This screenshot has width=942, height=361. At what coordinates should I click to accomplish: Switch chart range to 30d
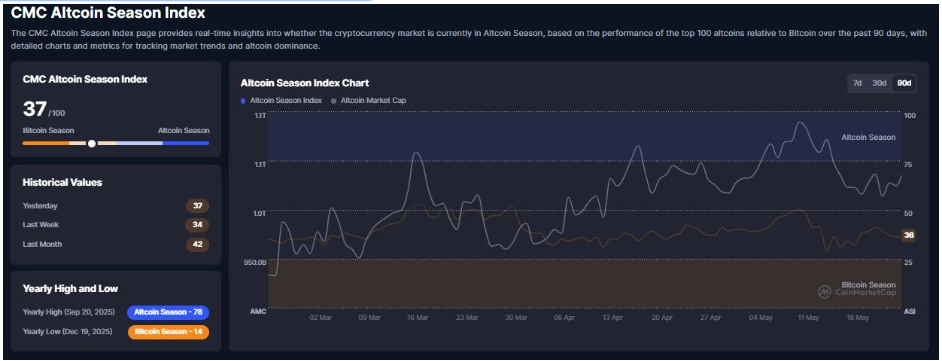pos(879,83)
